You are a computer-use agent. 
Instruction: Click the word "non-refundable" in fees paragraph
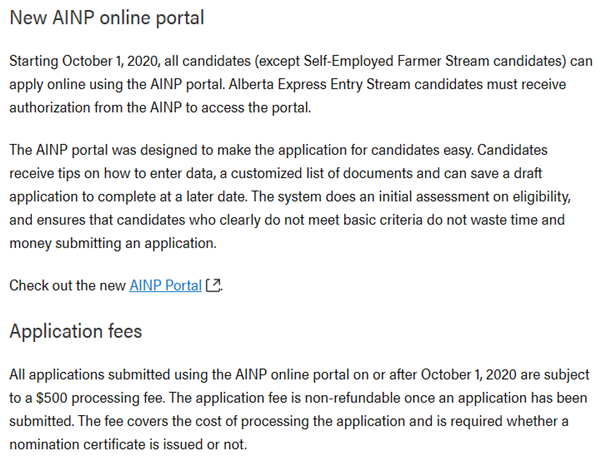point(323,398)
